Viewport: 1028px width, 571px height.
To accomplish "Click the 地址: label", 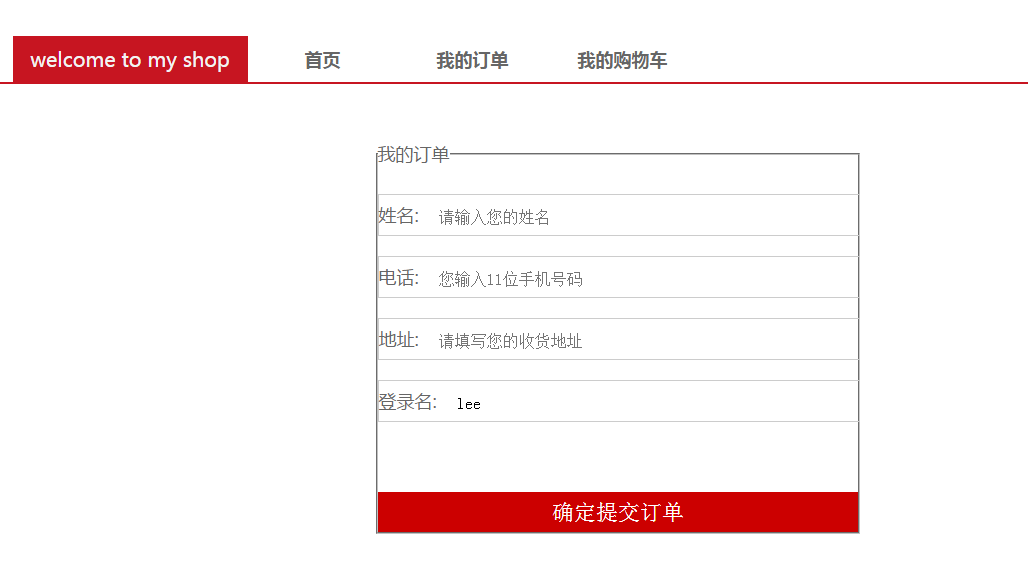I will pyautogui.click(x=399, y=340).
